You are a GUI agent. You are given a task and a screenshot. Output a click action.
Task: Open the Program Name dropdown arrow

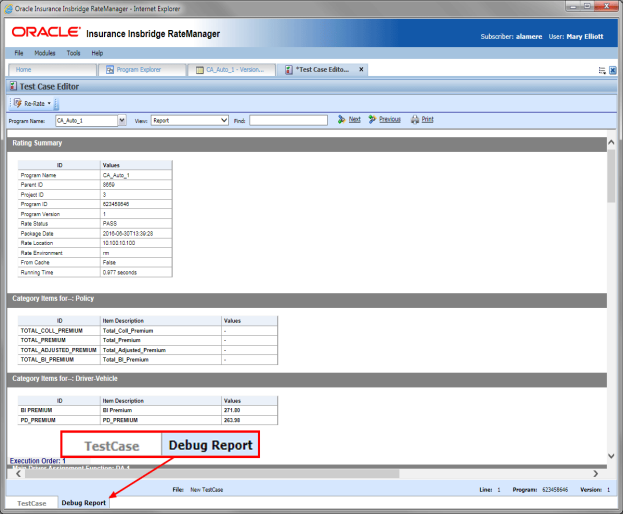click(x=122, y=120)
